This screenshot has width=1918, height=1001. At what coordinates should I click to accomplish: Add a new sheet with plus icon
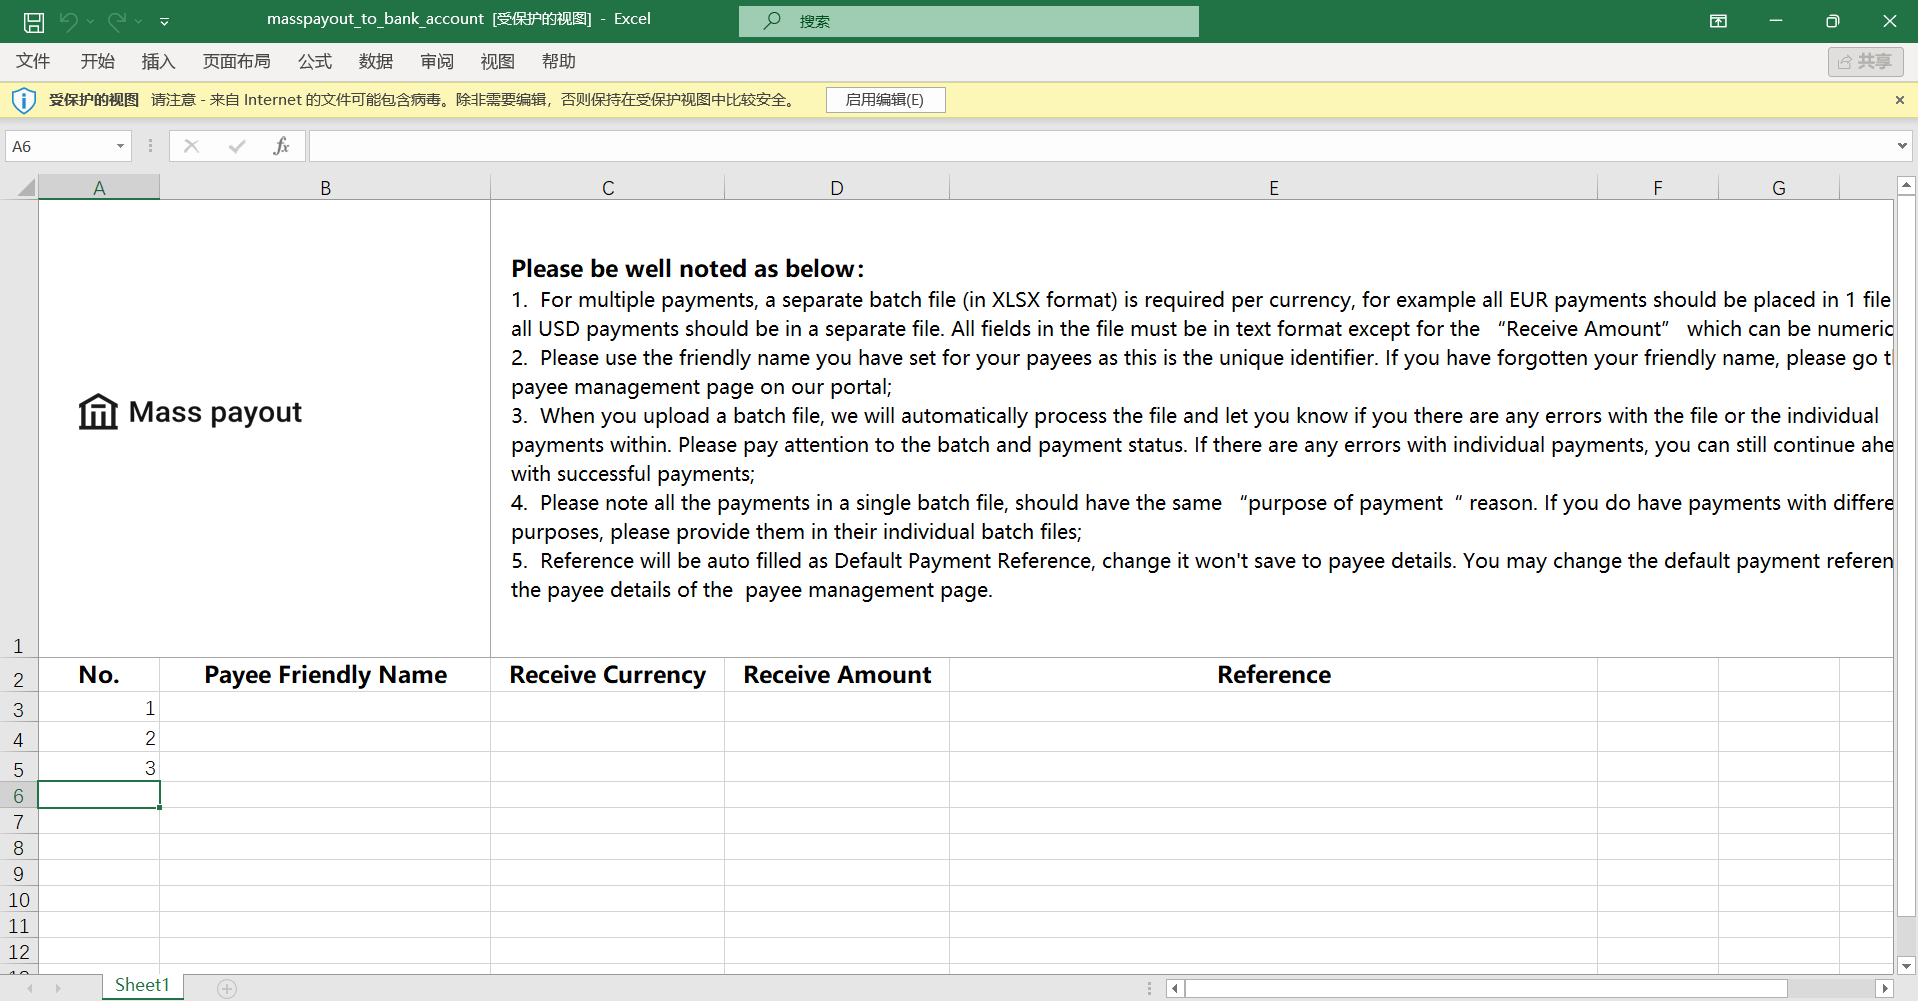coord(227,988)
